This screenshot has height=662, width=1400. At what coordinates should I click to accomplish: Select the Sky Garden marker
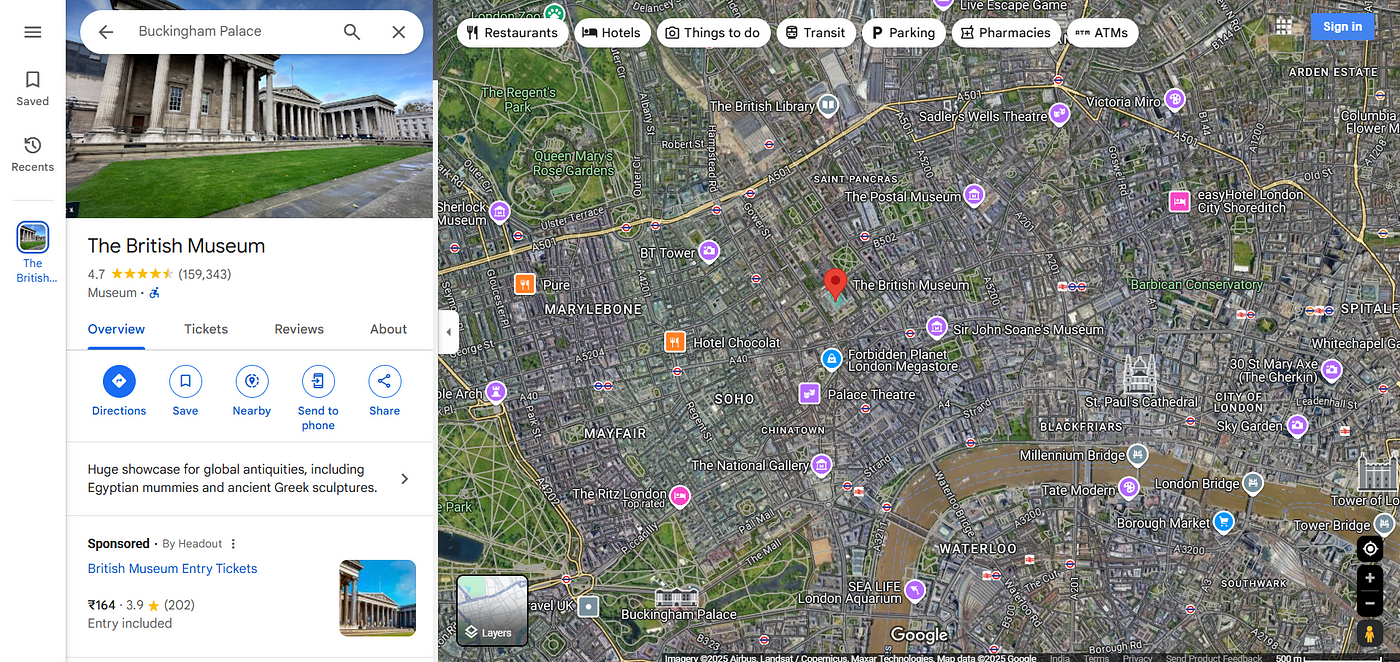(x=1297, y=426)
